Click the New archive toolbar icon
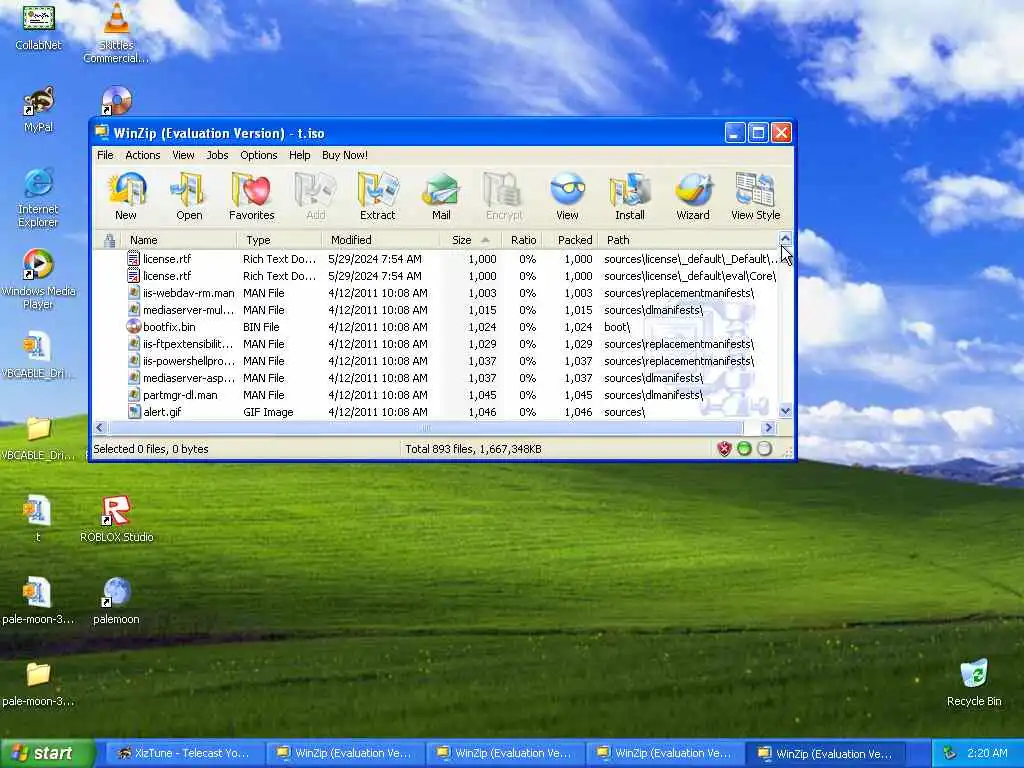Viewport: 1024px width, 768px height. pos(126,196)
